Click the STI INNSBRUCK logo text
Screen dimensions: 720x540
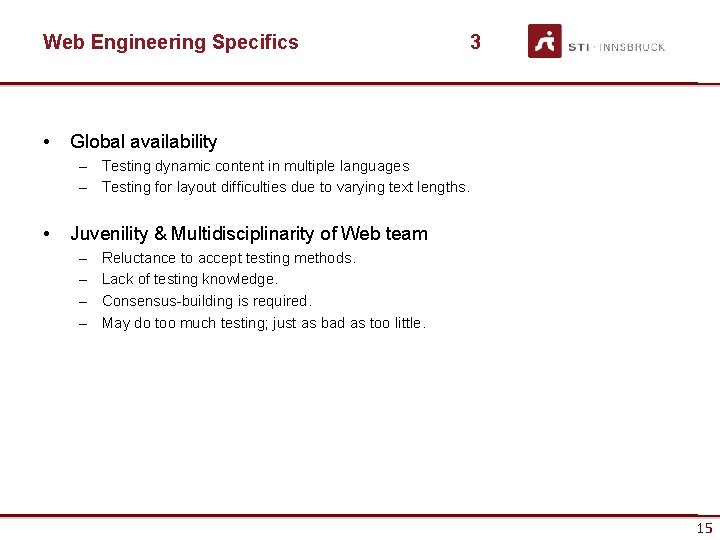click(616, 47)
